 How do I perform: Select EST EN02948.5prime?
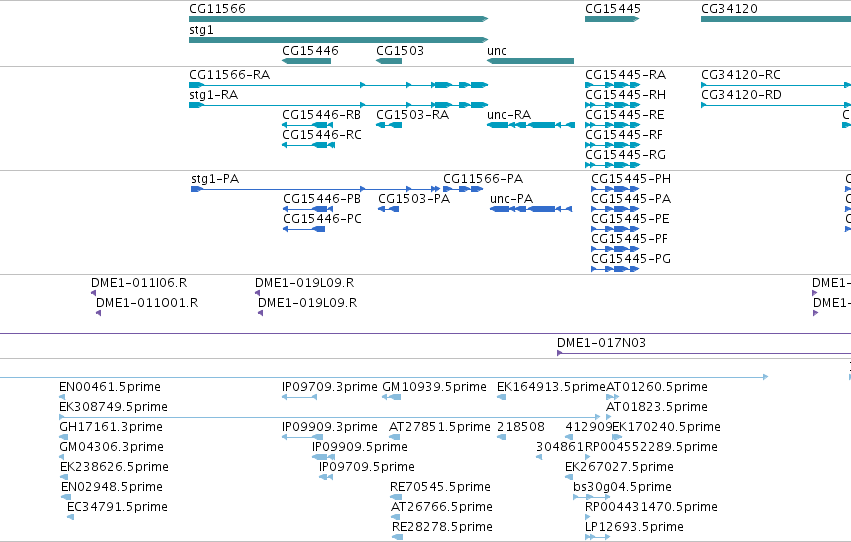pos(66,497)
